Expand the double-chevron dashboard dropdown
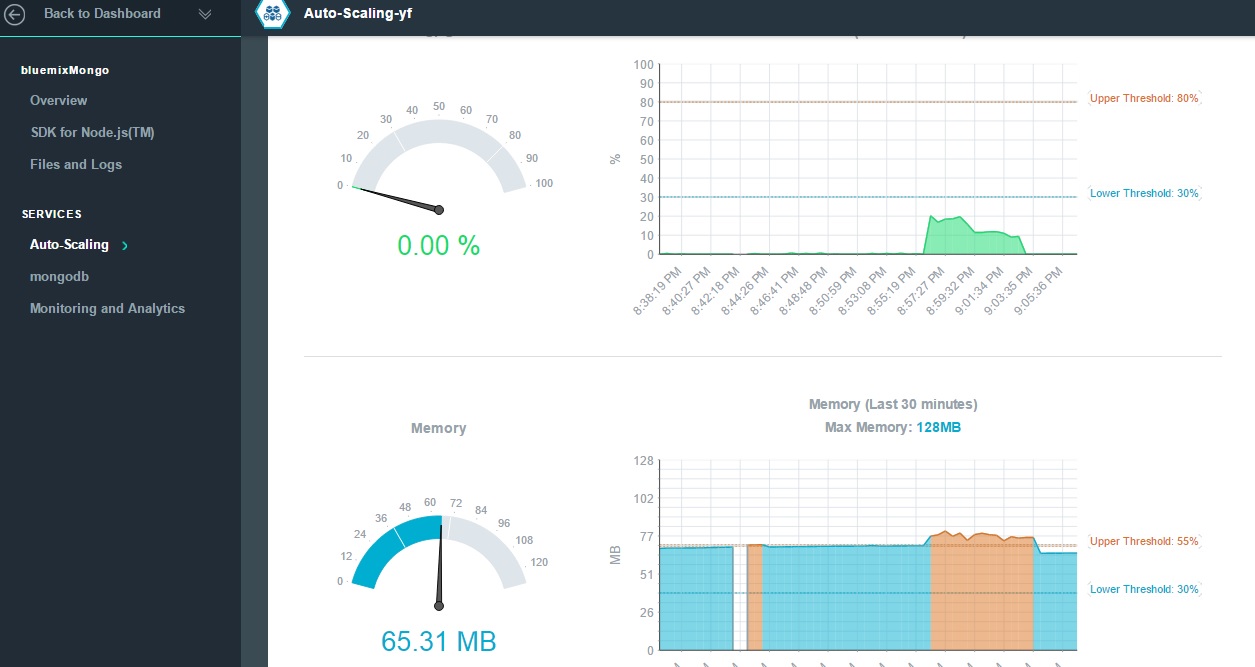This screenshot has height=667, width=1255. coord(205,14)
